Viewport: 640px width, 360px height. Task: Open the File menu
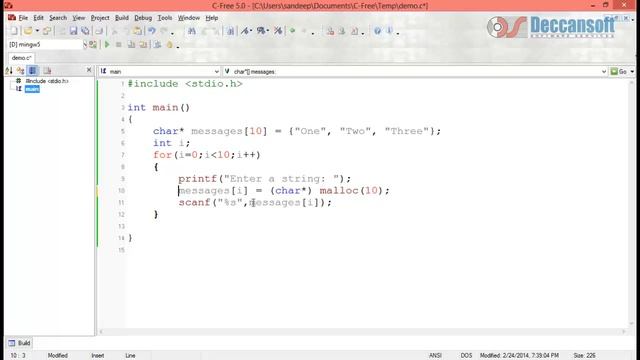pos(23,18)
